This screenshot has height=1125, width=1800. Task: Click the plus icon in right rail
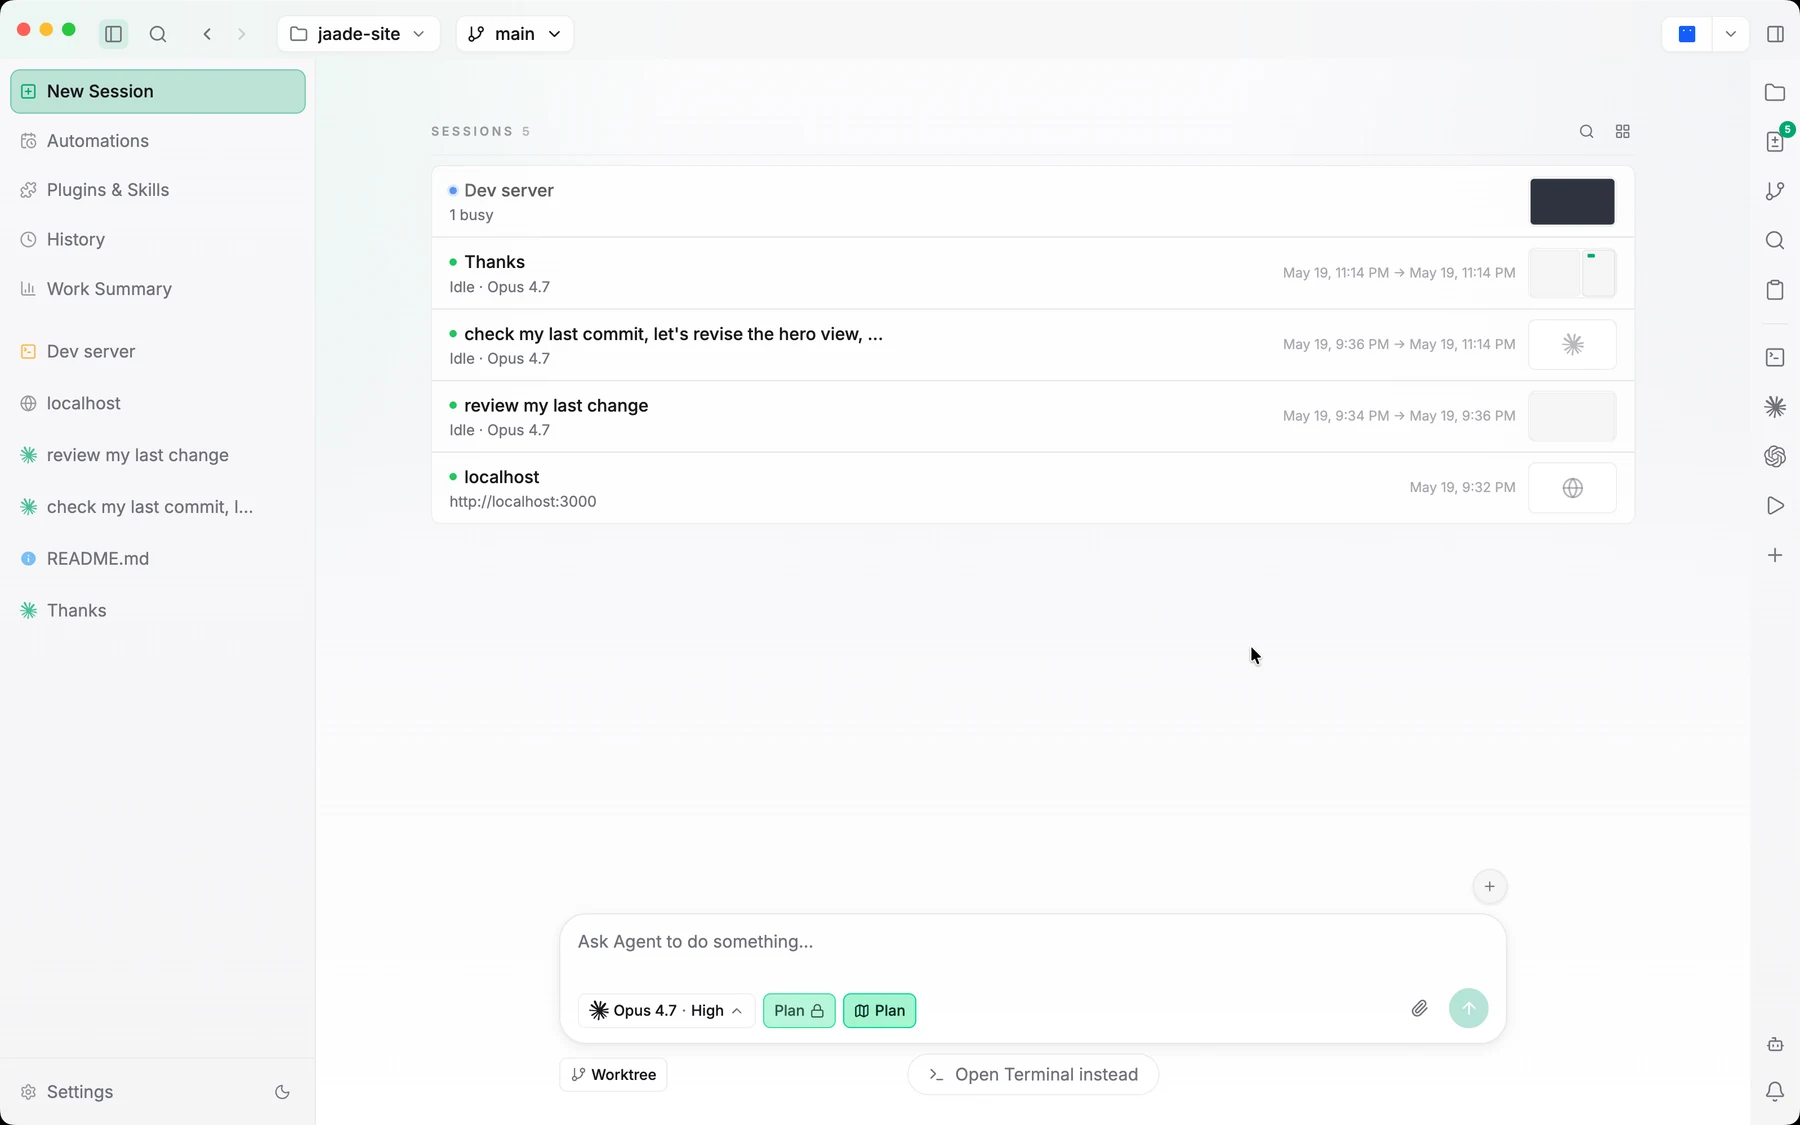coord(1775,555)
